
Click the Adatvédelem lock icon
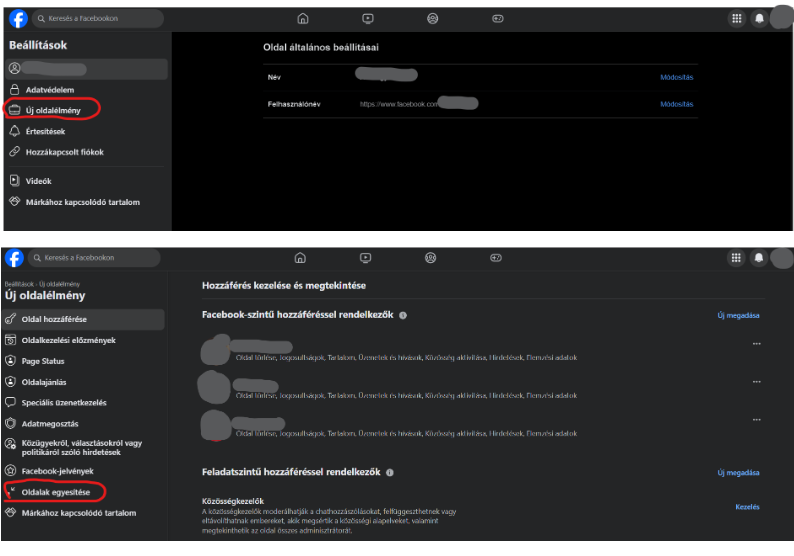[15, 90]
